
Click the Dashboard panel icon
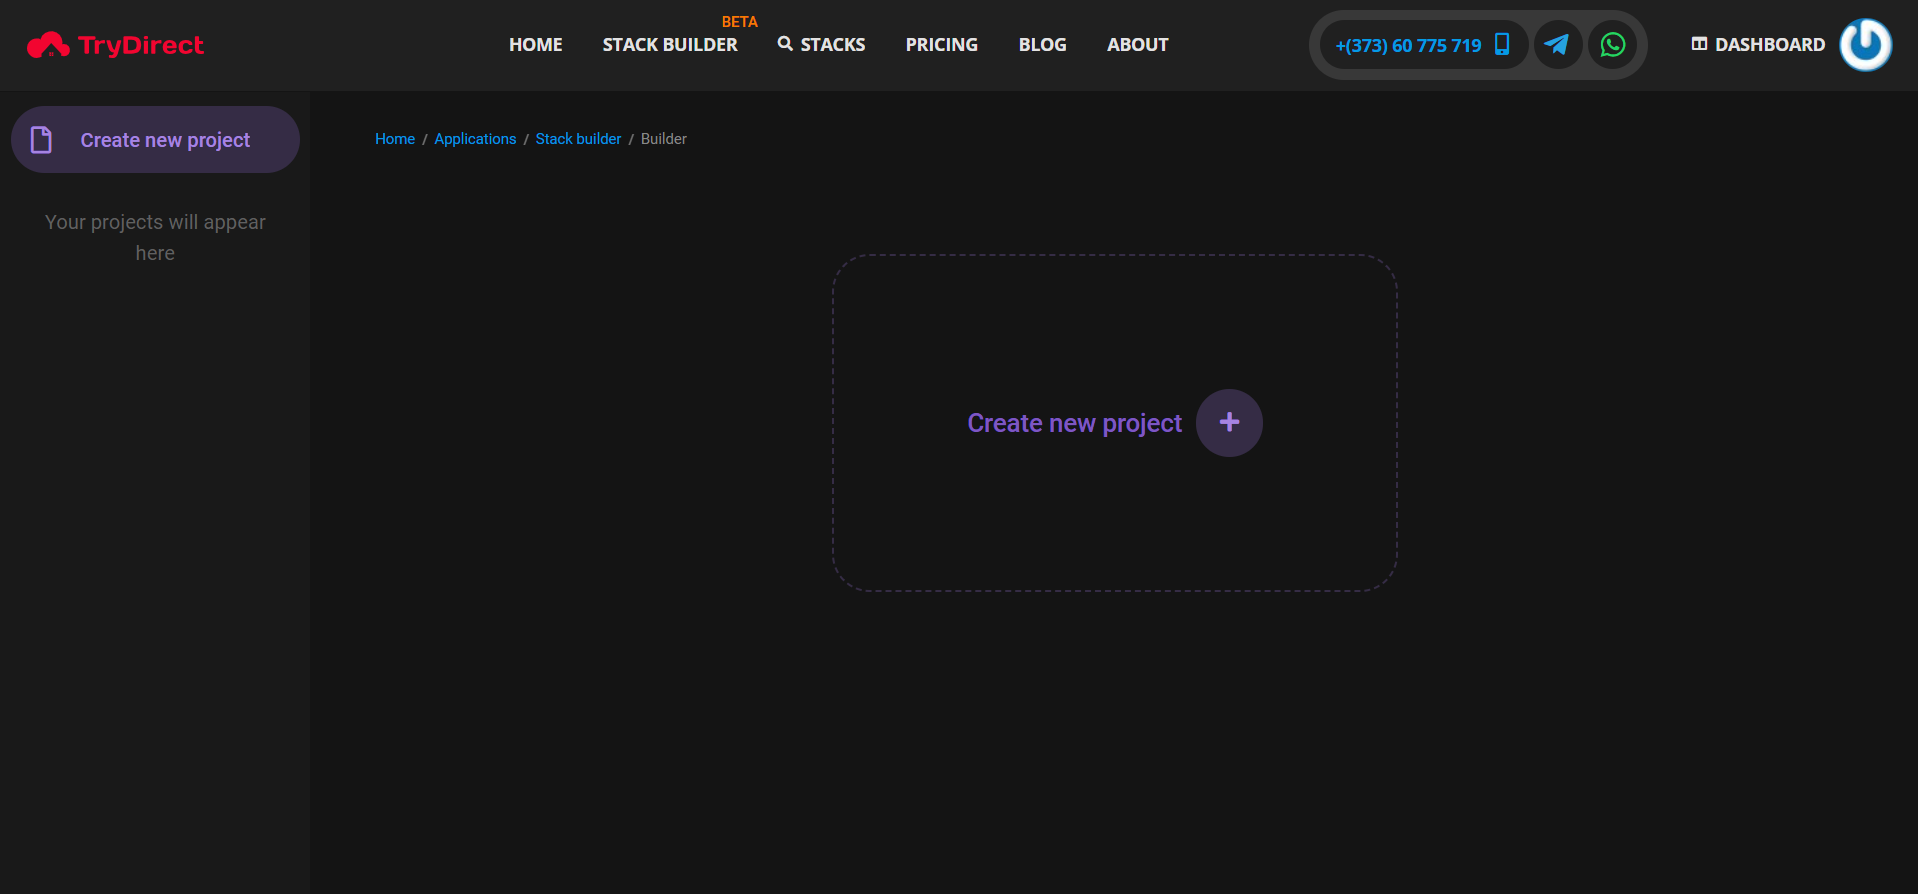pos(1699,44)
